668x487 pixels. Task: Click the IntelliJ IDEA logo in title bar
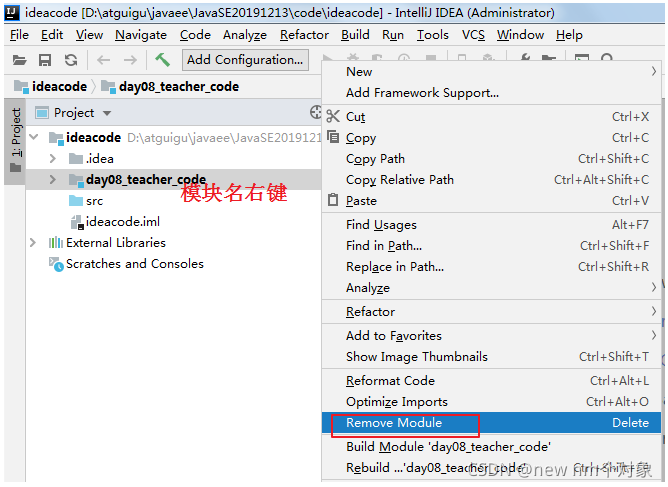(x=12, y=13)
